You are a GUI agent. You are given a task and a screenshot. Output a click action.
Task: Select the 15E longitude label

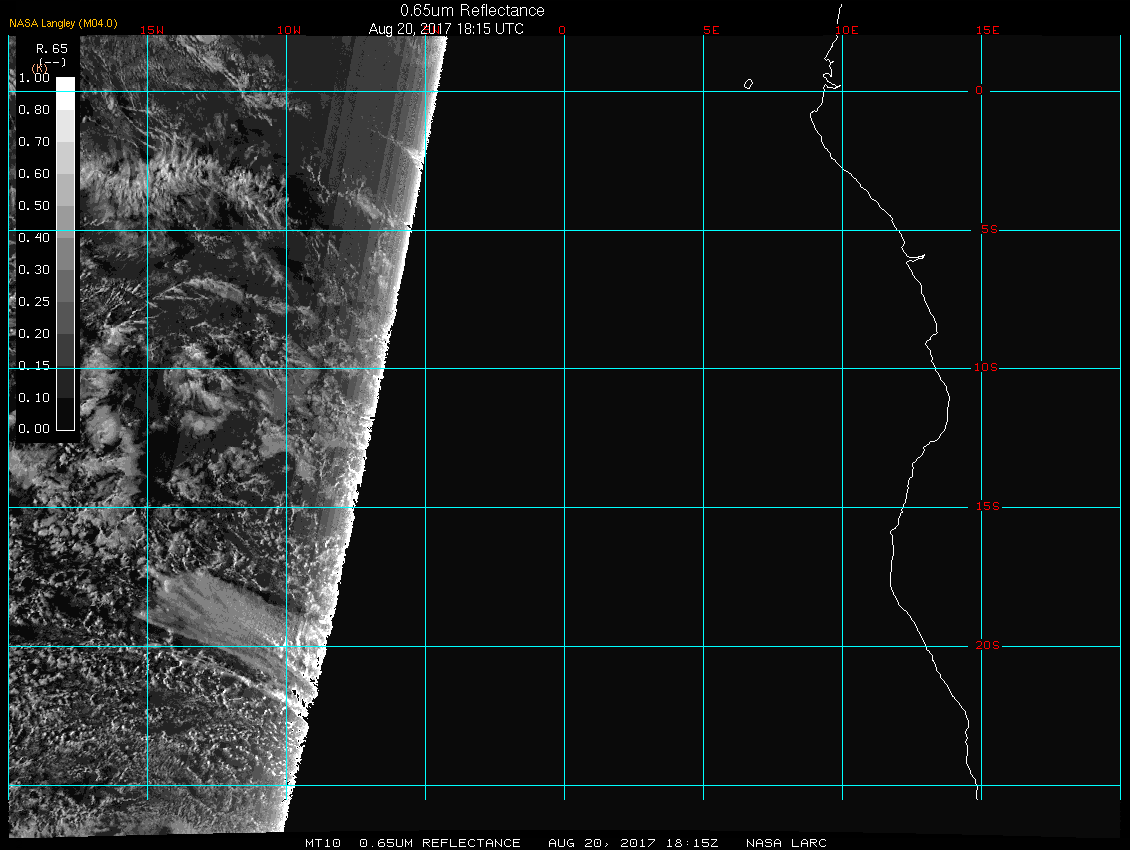pyautogui.click(x=988, y=30)
